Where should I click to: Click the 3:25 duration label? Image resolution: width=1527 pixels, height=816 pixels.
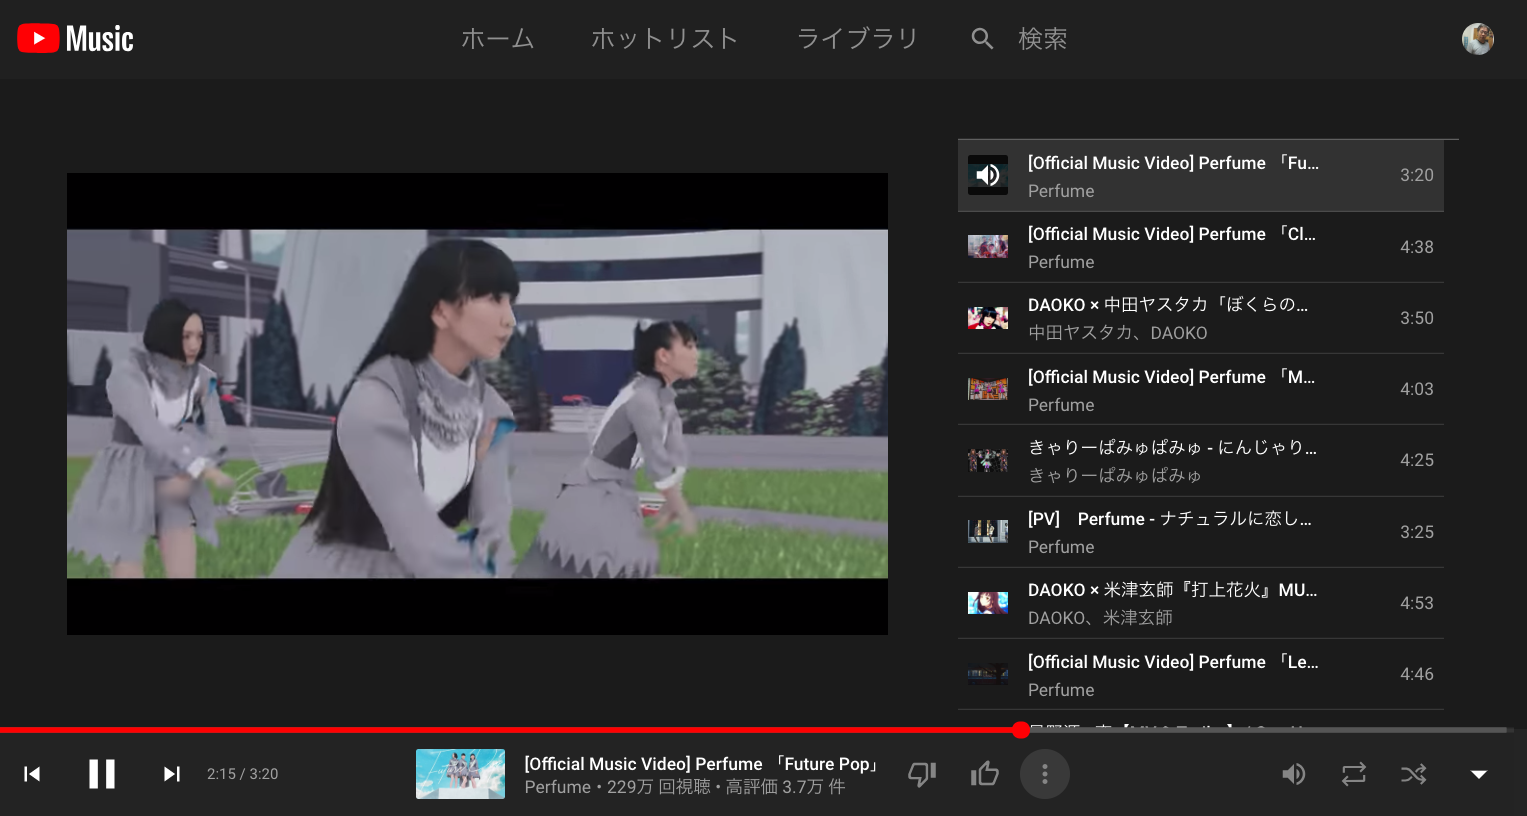pos(1417,532)
